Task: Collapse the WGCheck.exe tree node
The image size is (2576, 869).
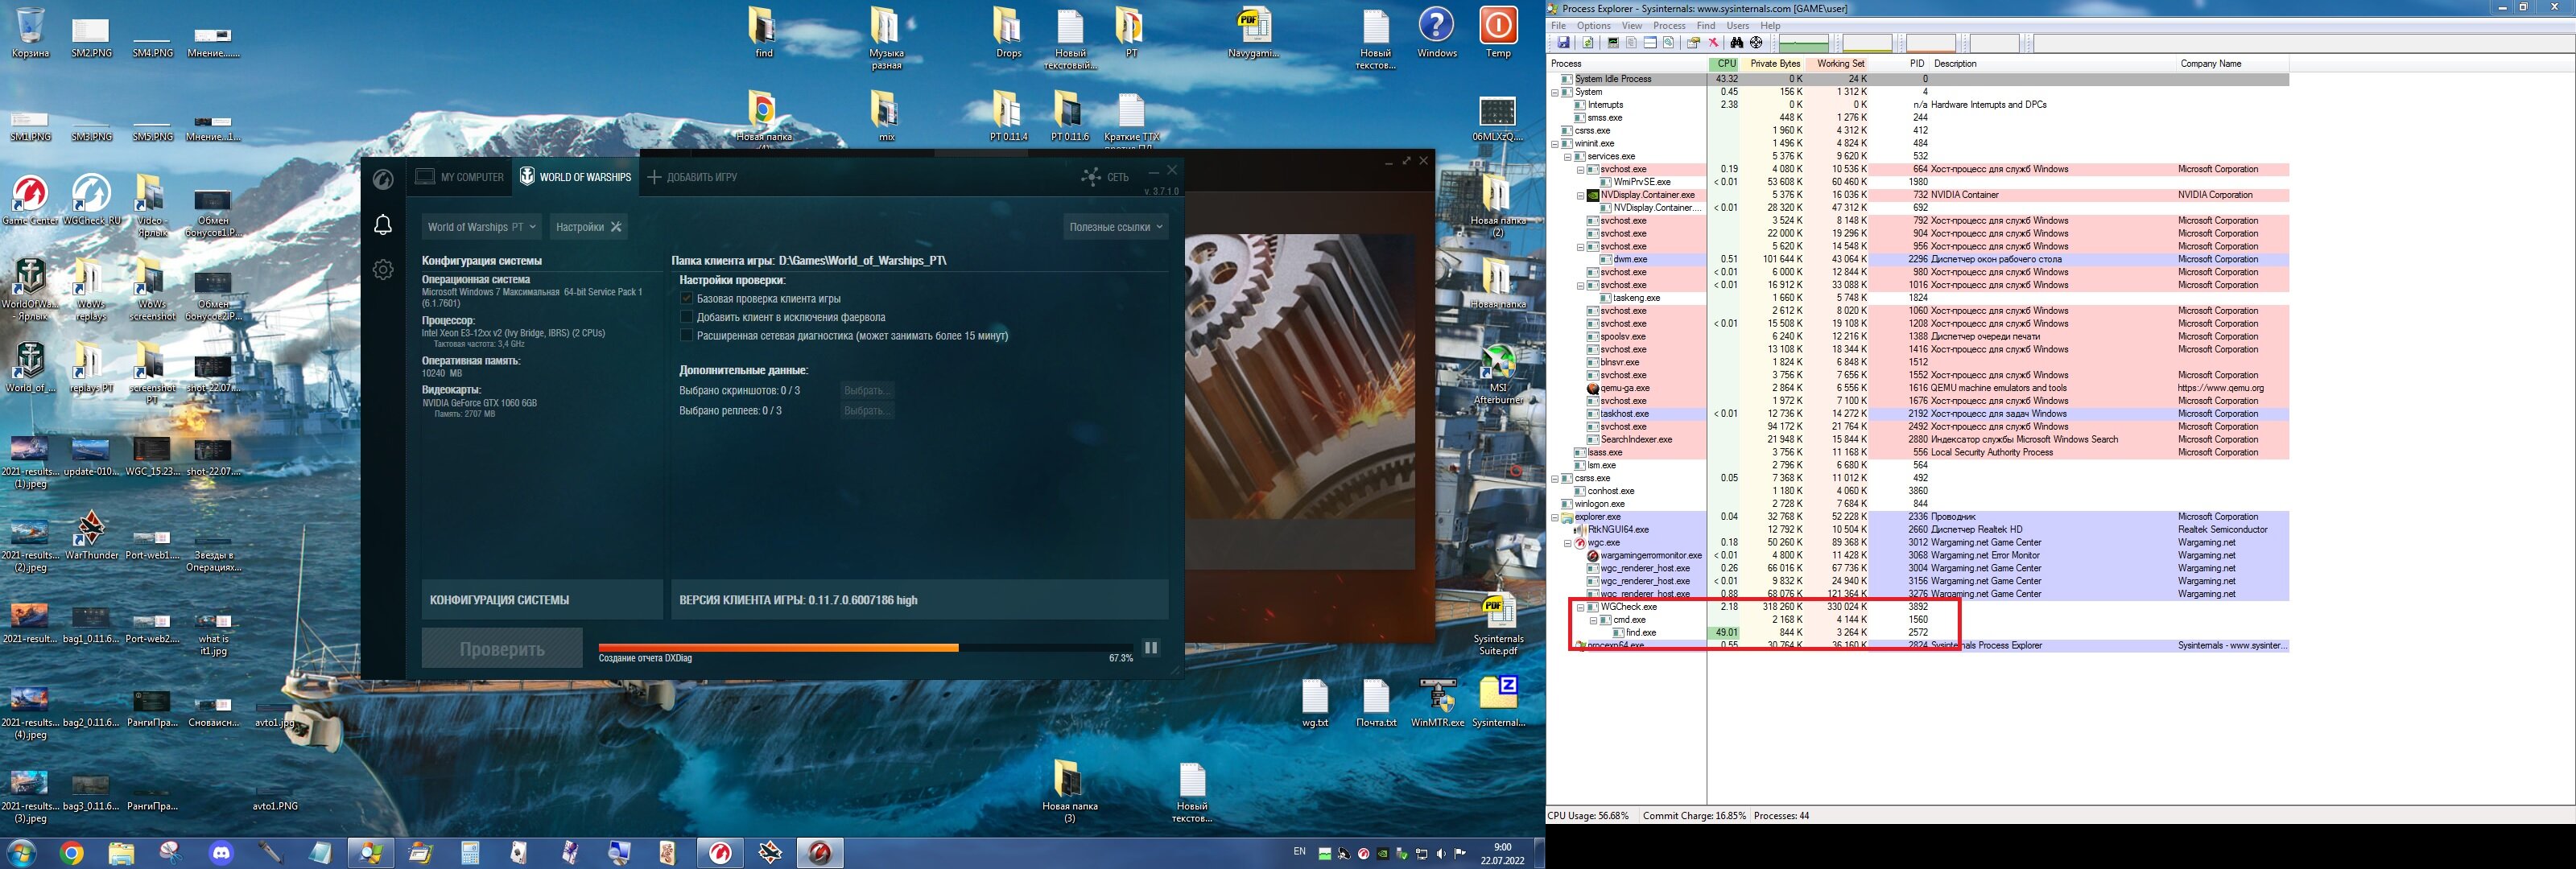Action: click(x=1581, y=607)
